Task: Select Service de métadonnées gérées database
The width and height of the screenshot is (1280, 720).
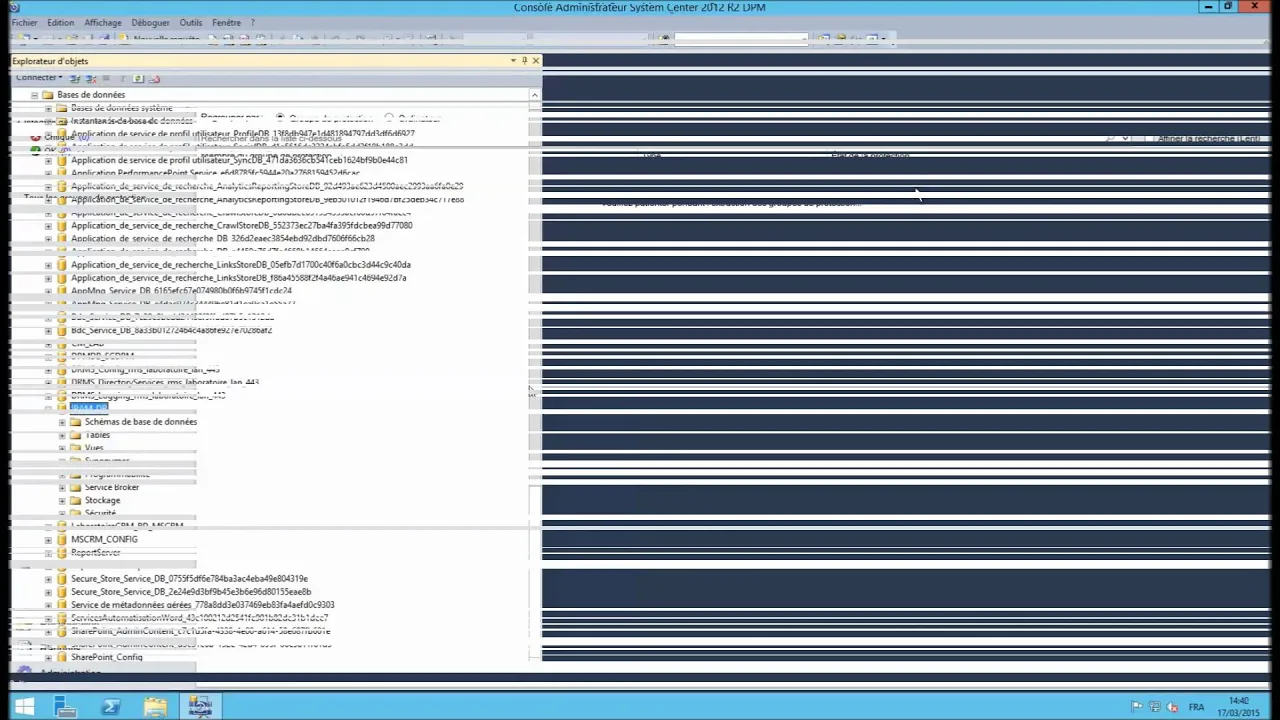Action: pyautogui.click(x=202, y=605)
